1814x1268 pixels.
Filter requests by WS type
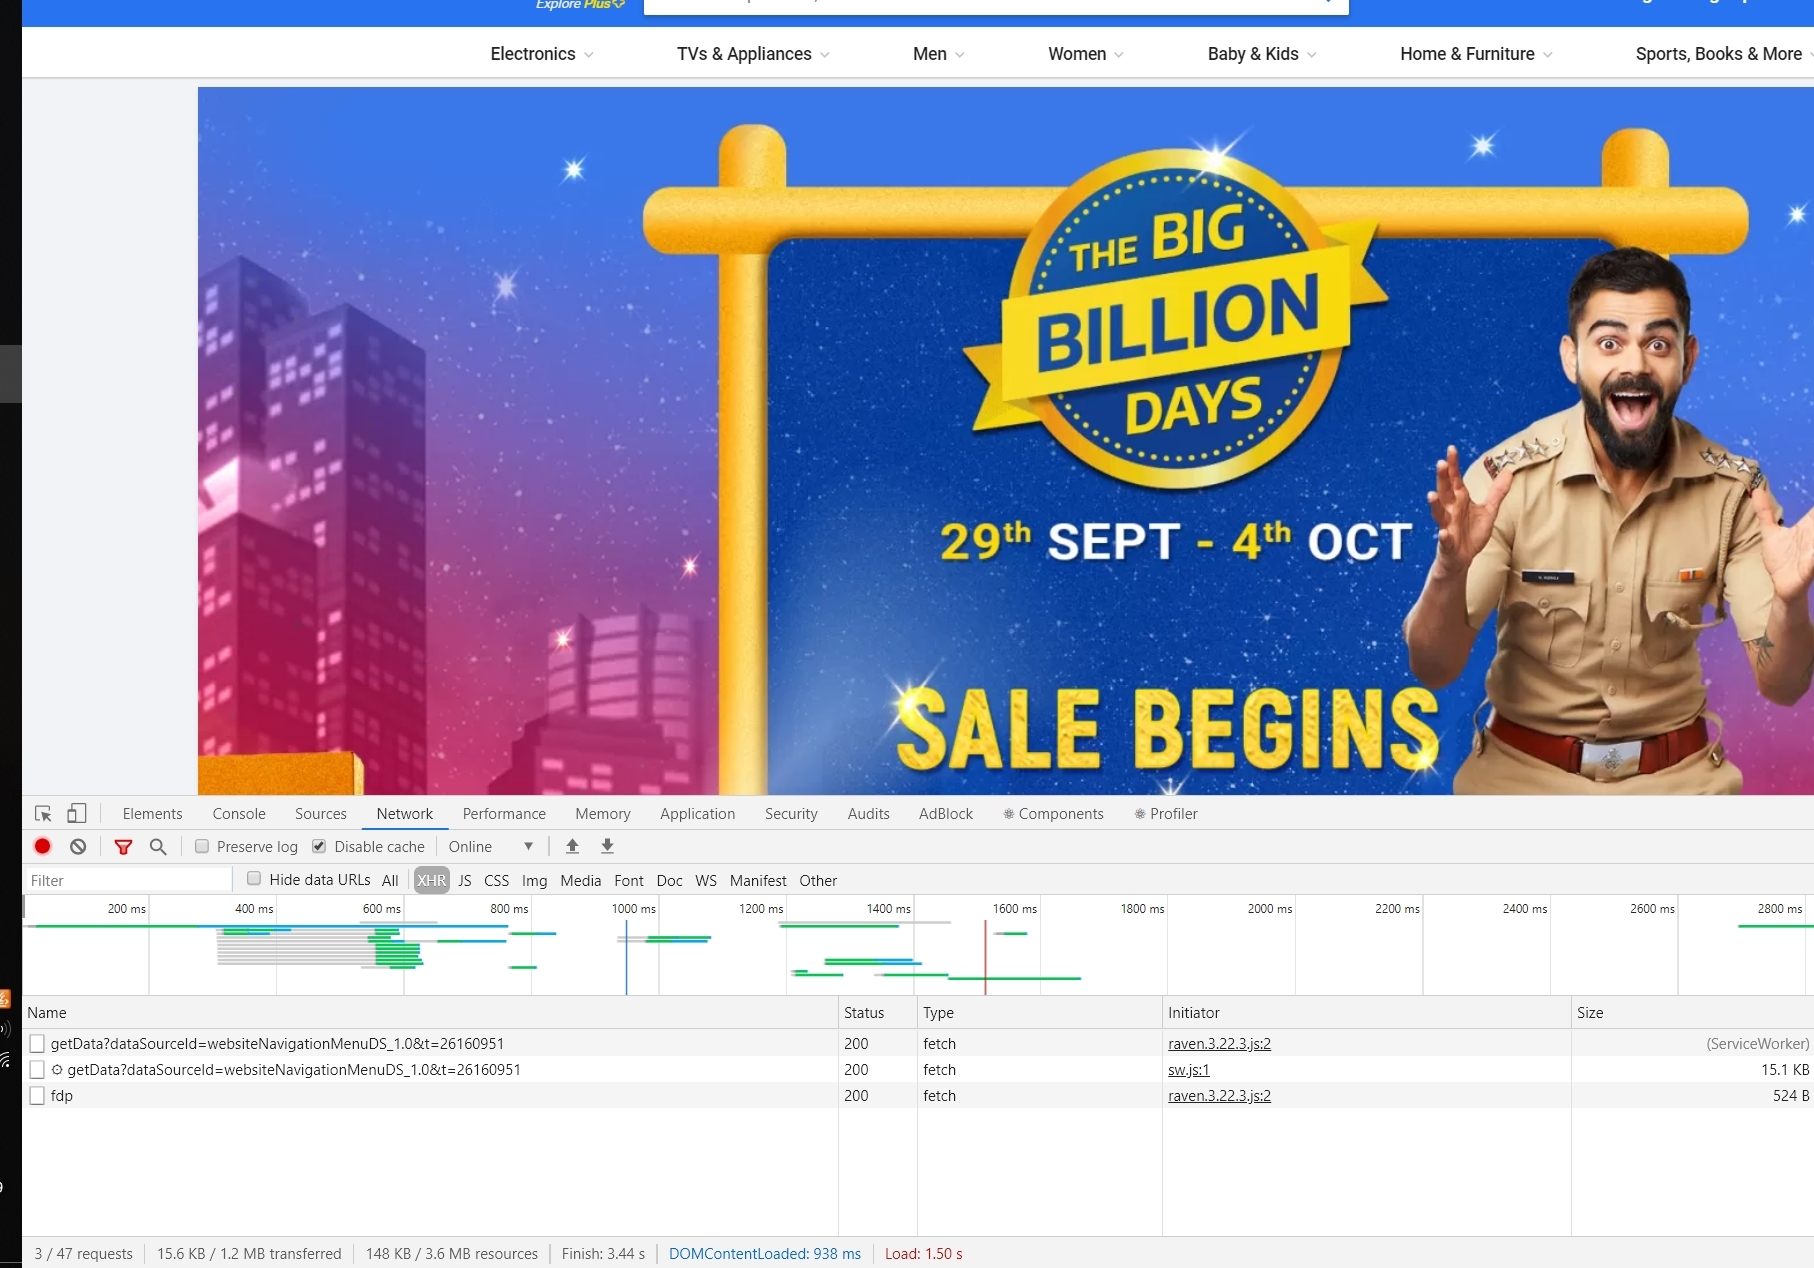point(706,881)
